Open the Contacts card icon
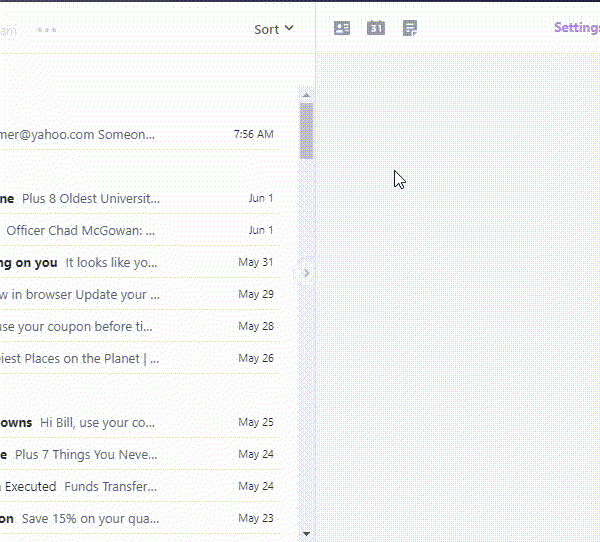This screenshot has width=600, height=542. point(342,28)
